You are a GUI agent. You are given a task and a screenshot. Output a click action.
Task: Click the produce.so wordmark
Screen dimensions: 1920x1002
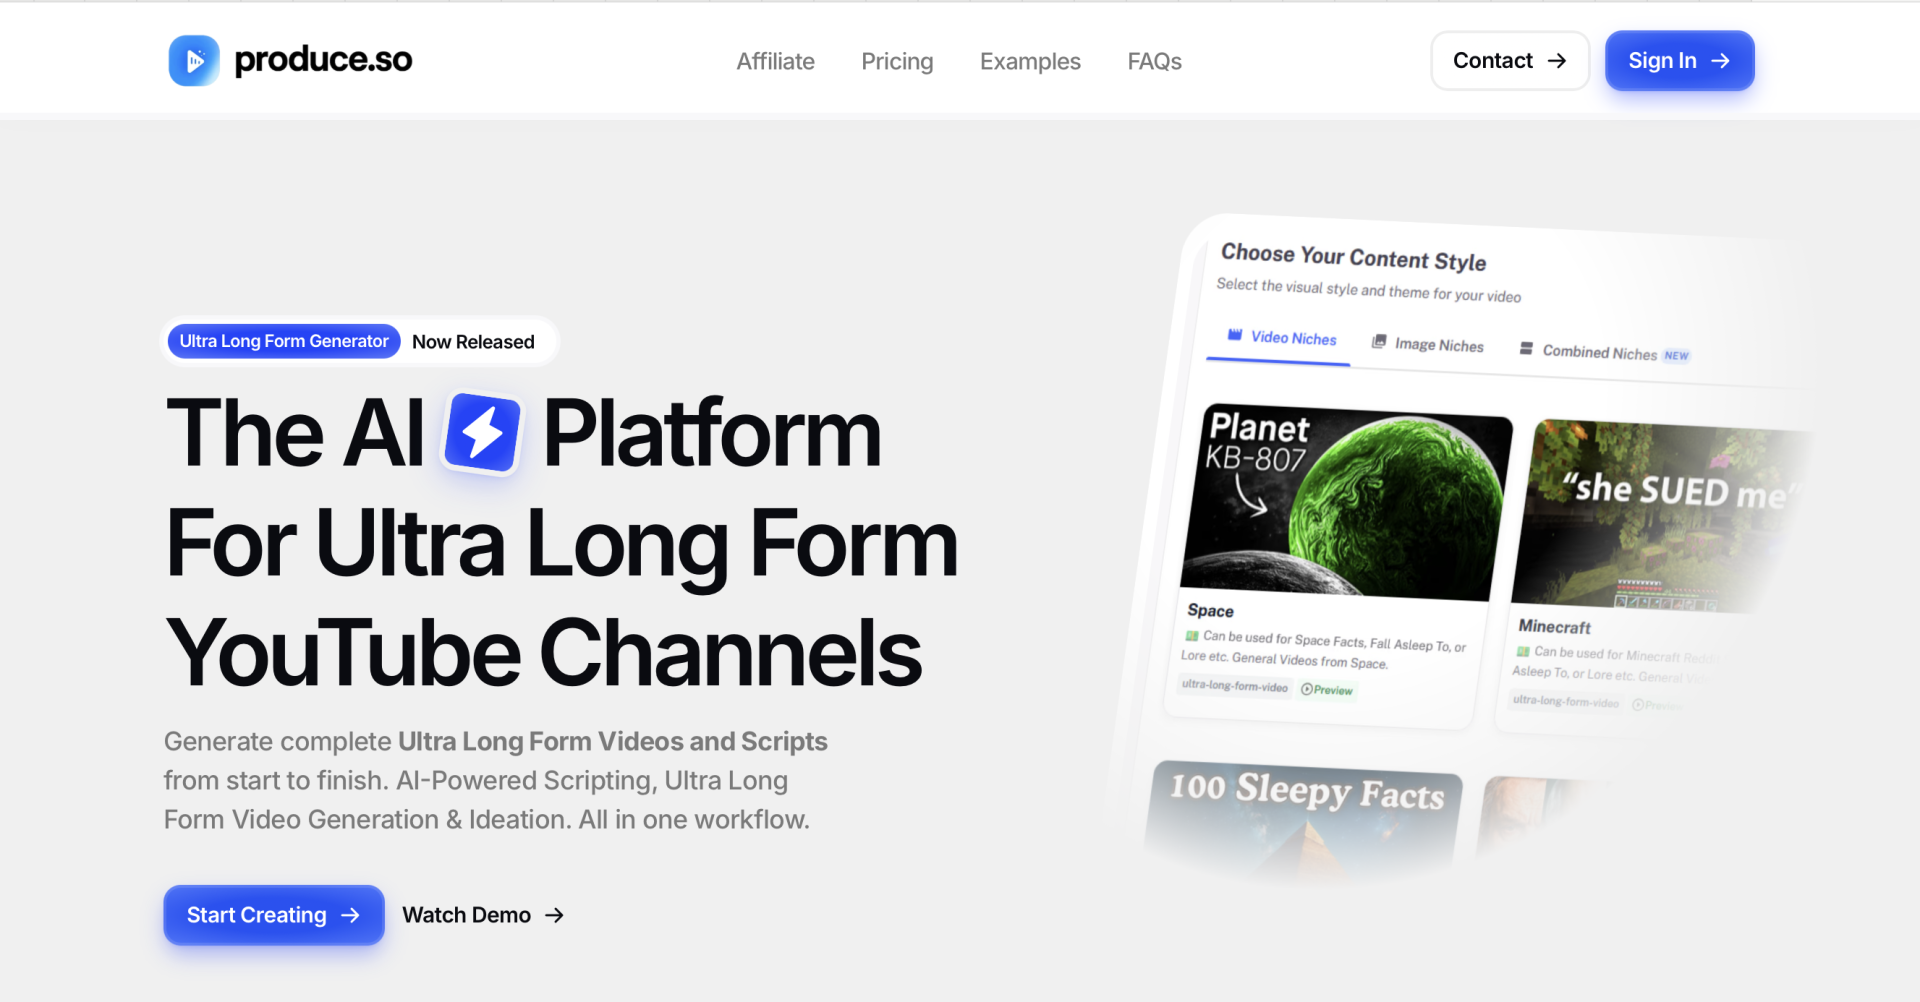(323, 60)
